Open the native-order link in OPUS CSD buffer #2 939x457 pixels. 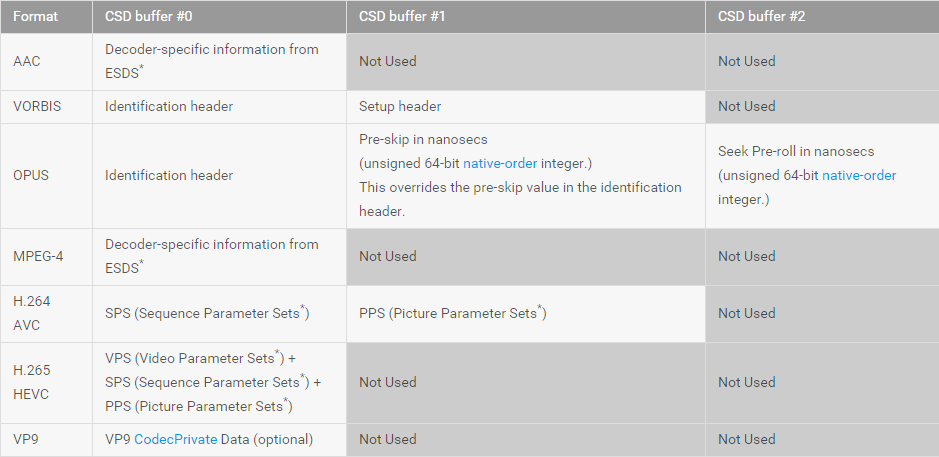pos(859,175)
